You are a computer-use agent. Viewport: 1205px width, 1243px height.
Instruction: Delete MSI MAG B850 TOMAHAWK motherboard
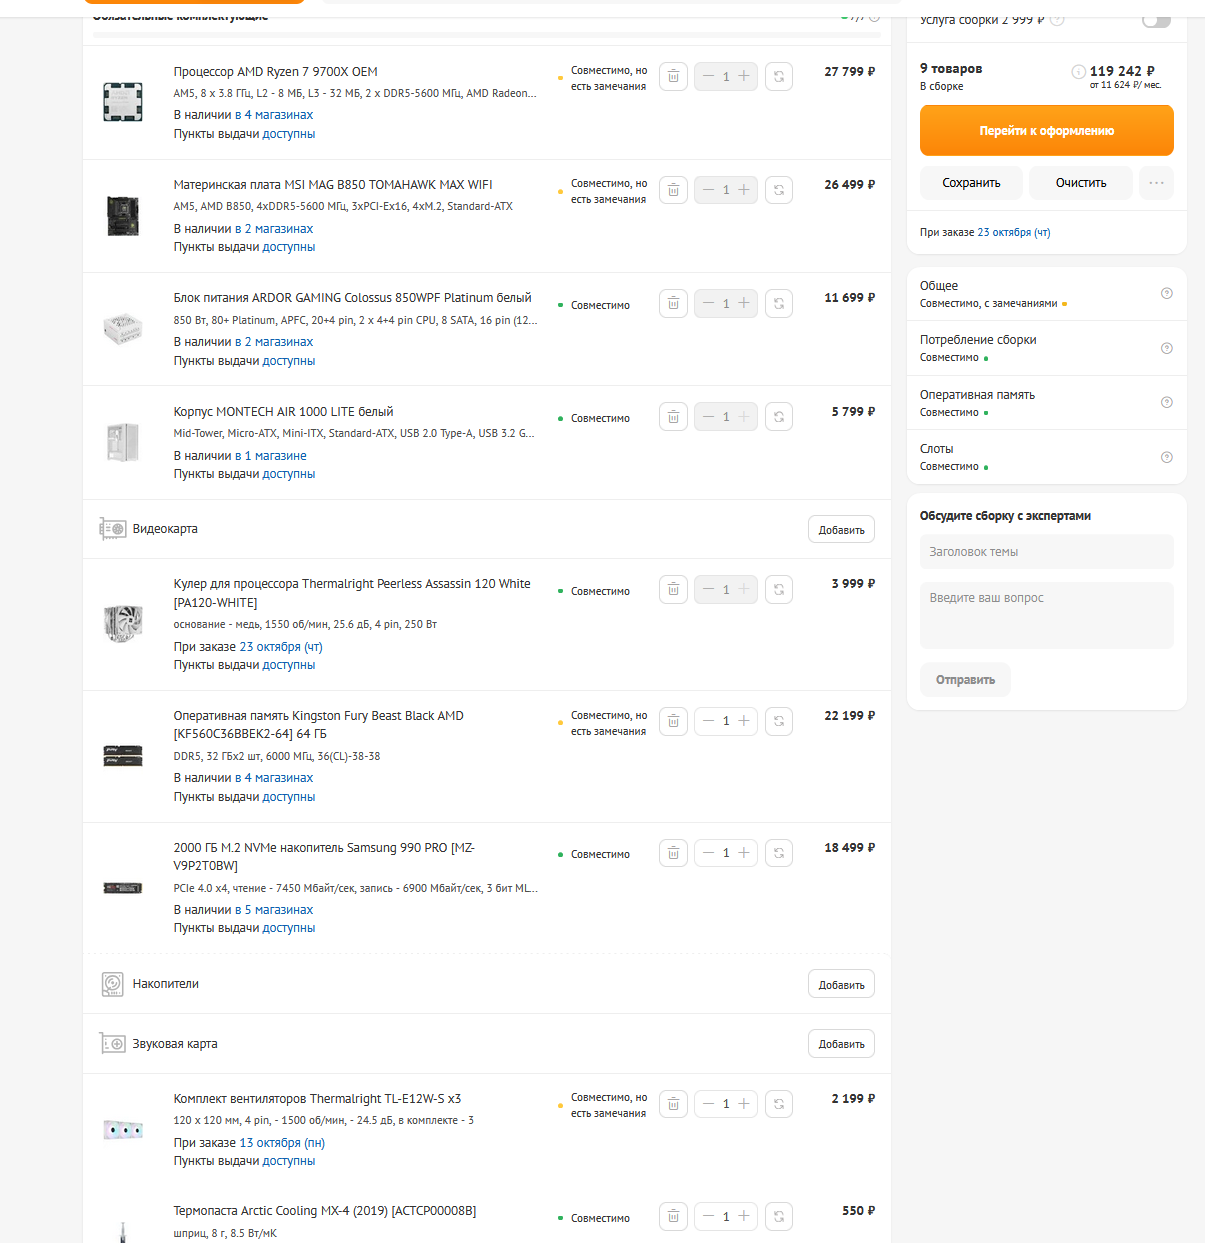(673, 189)
